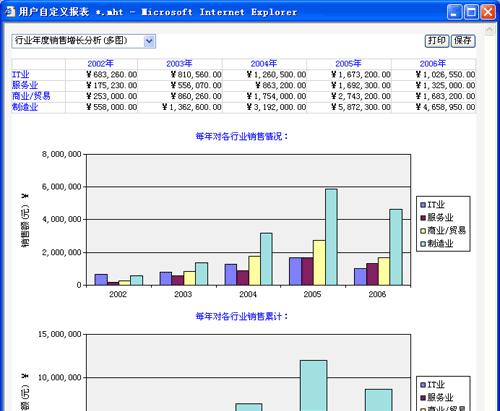
Task: Click the 2003 axis label in first chart
Action: click(x=183, y=294)
